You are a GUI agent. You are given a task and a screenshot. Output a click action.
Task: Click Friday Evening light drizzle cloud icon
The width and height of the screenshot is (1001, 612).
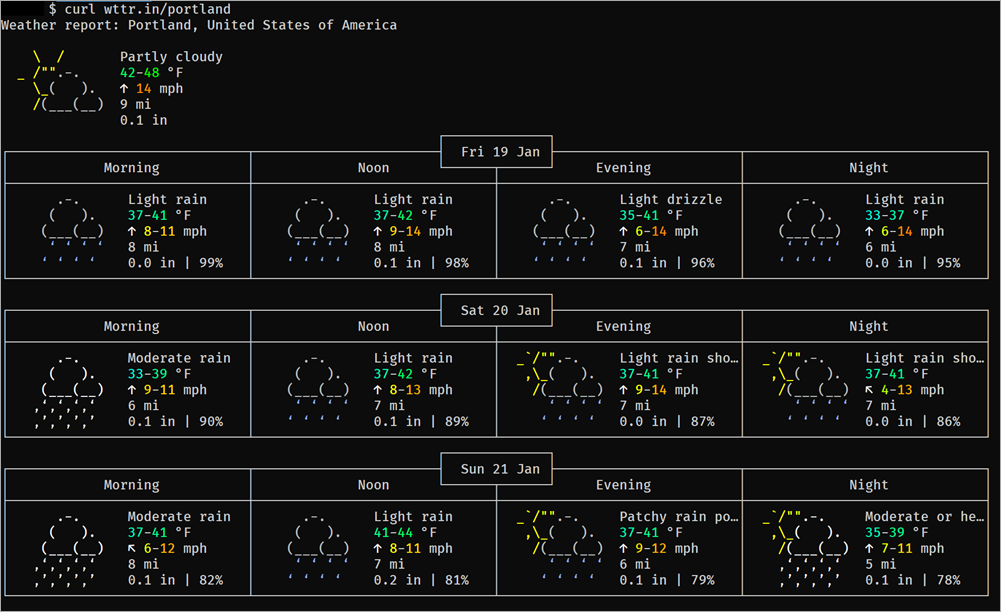564,230
